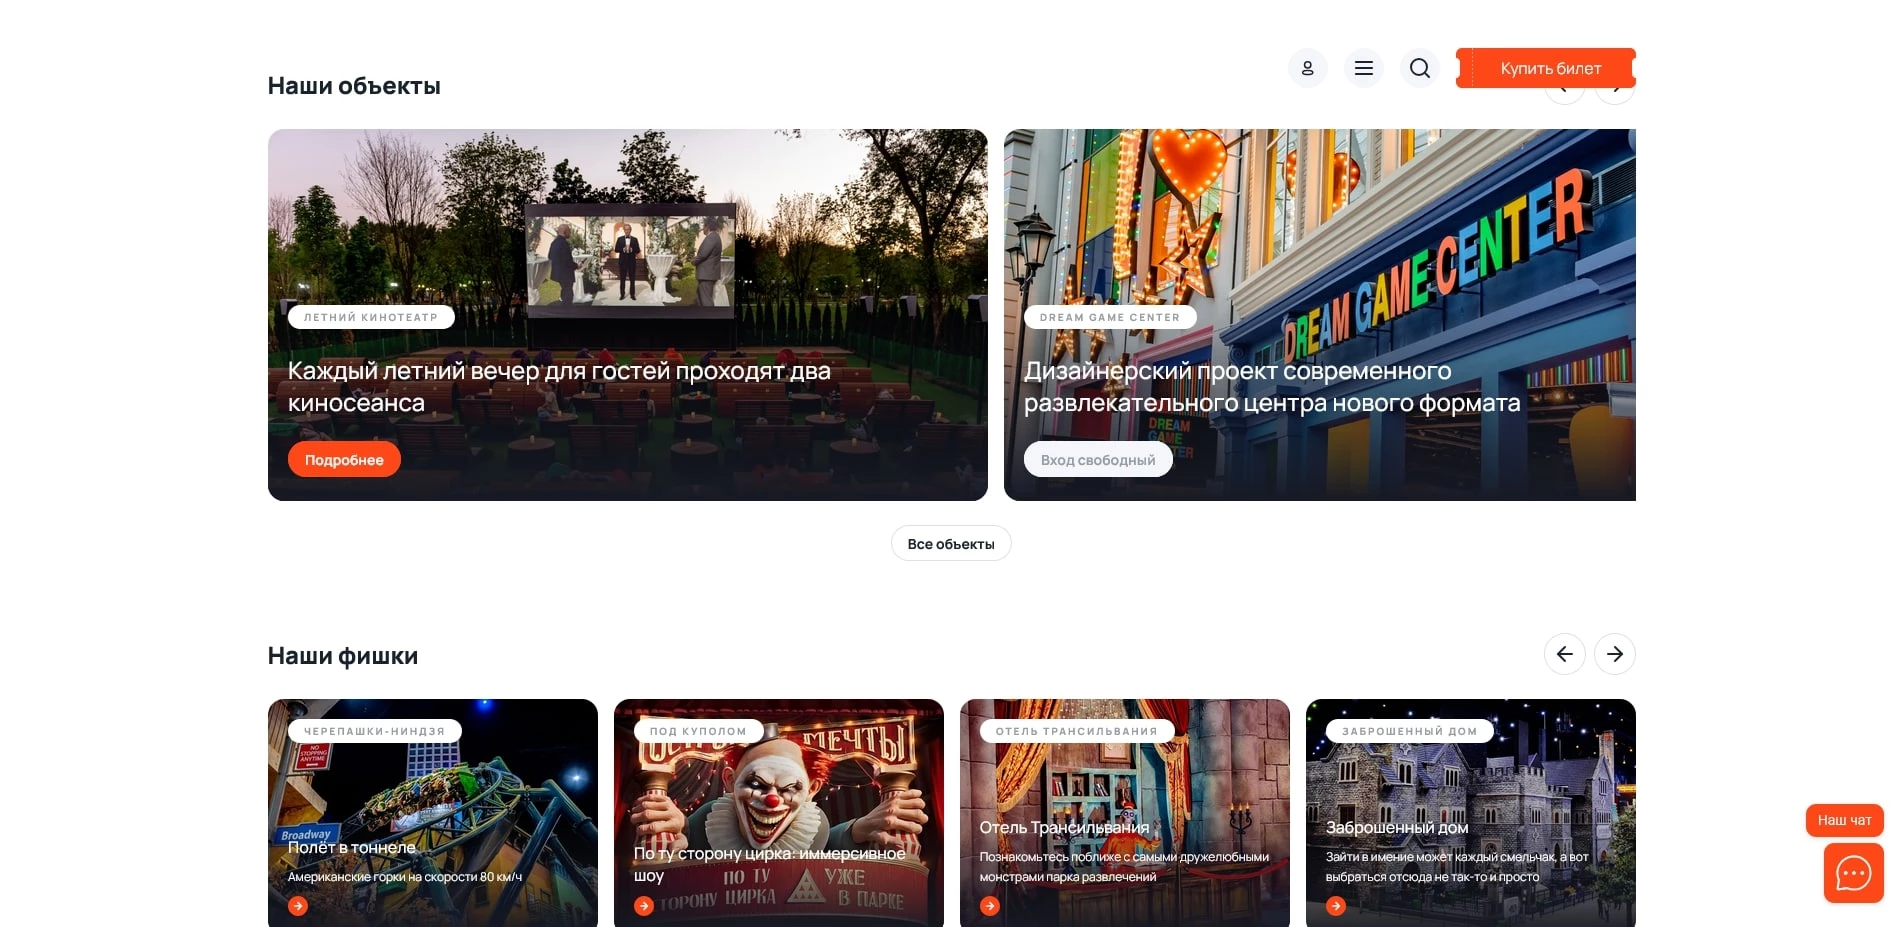Select the Dream Game Center tag
This screenshot has width=1903, height=927.
point(1109,317)
